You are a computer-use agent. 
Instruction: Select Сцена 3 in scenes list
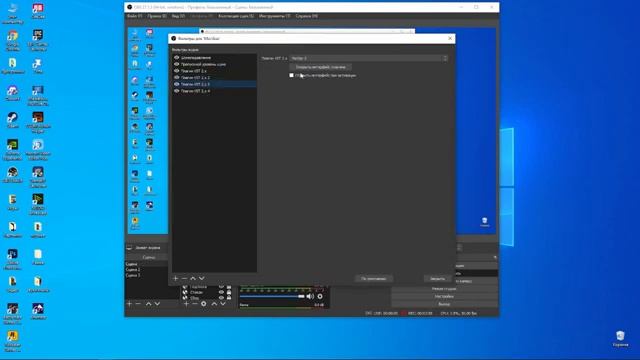pos(146,276)
